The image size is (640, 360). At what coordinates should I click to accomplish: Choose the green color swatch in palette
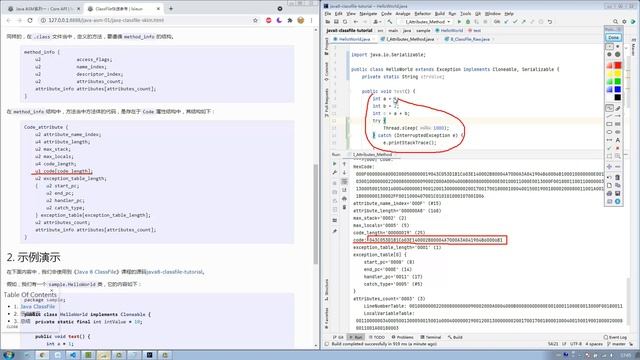[618, 82]
